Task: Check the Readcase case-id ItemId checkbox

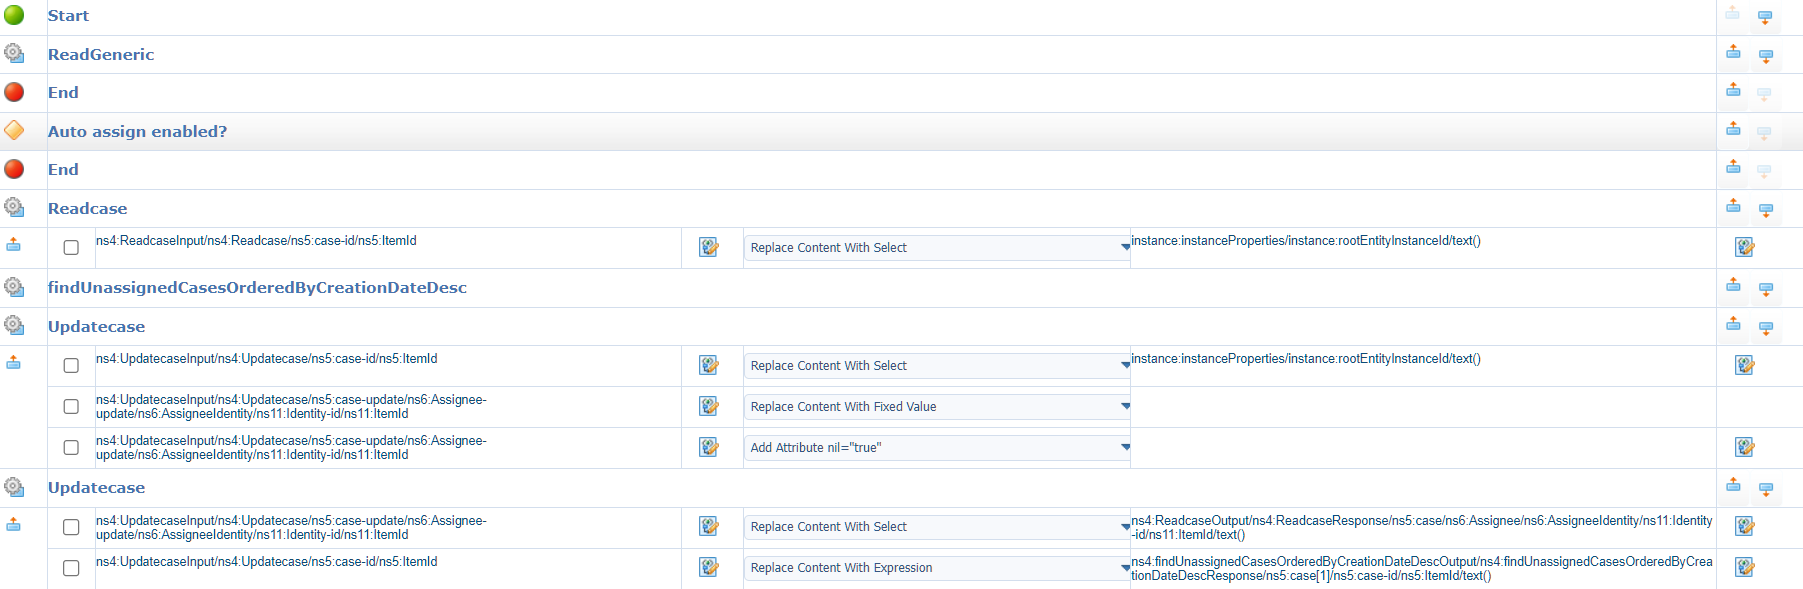Action: (71, 247)
